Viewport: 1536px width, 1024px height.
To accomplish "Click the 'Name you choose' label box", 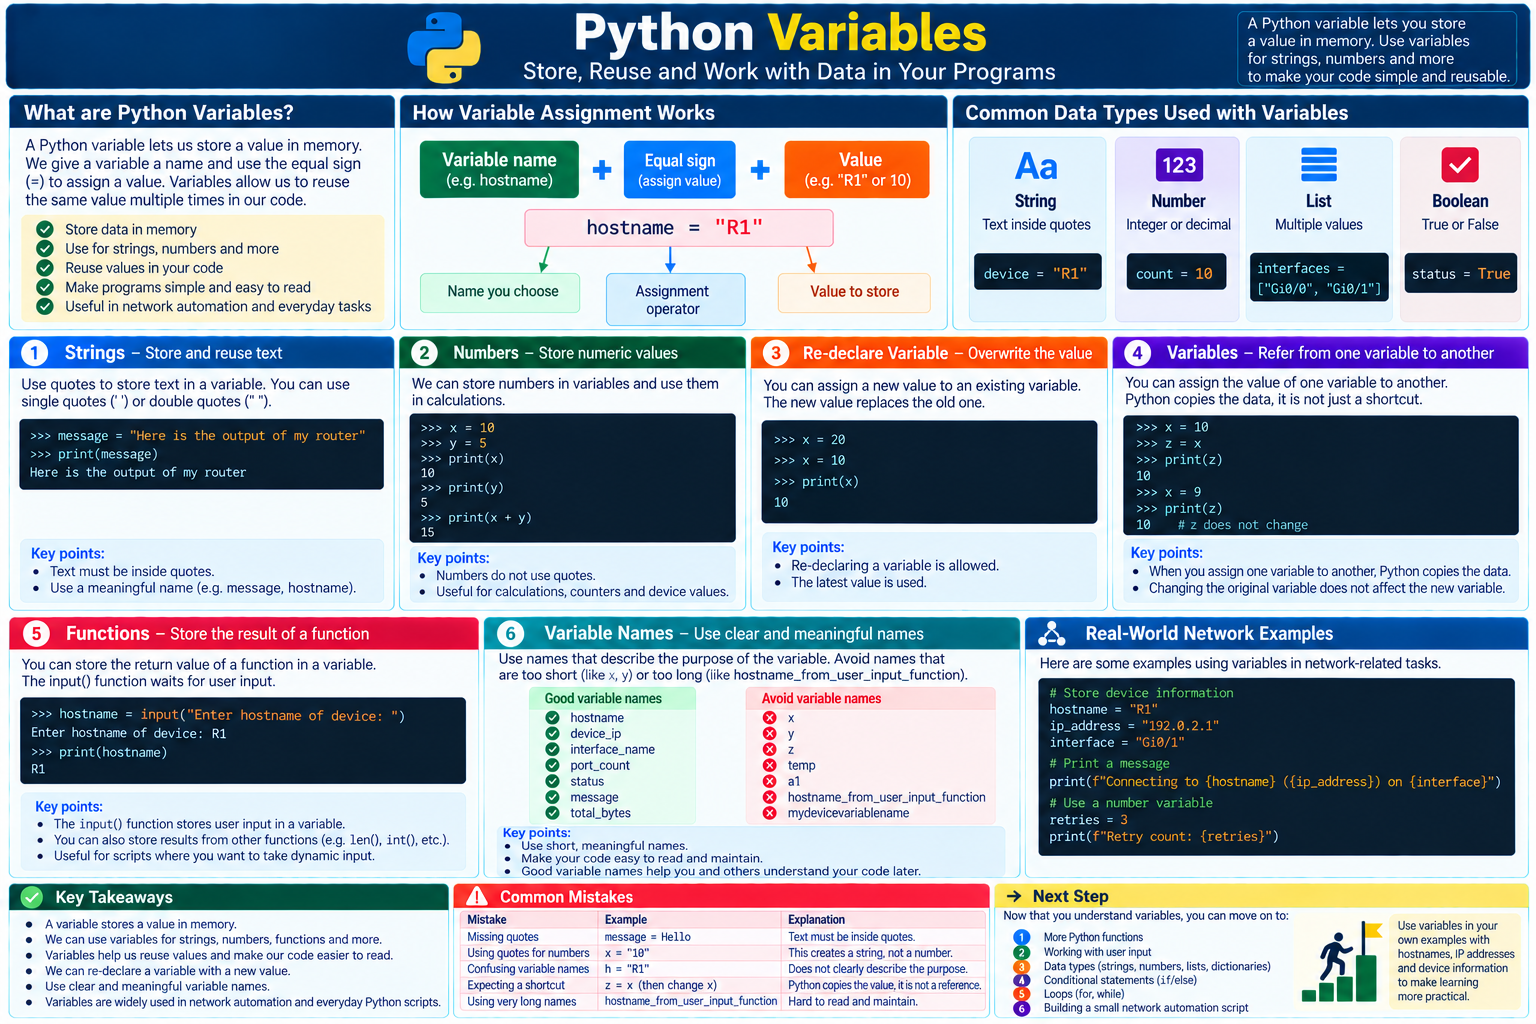I will pyautogui.click(x=500, y=292).
